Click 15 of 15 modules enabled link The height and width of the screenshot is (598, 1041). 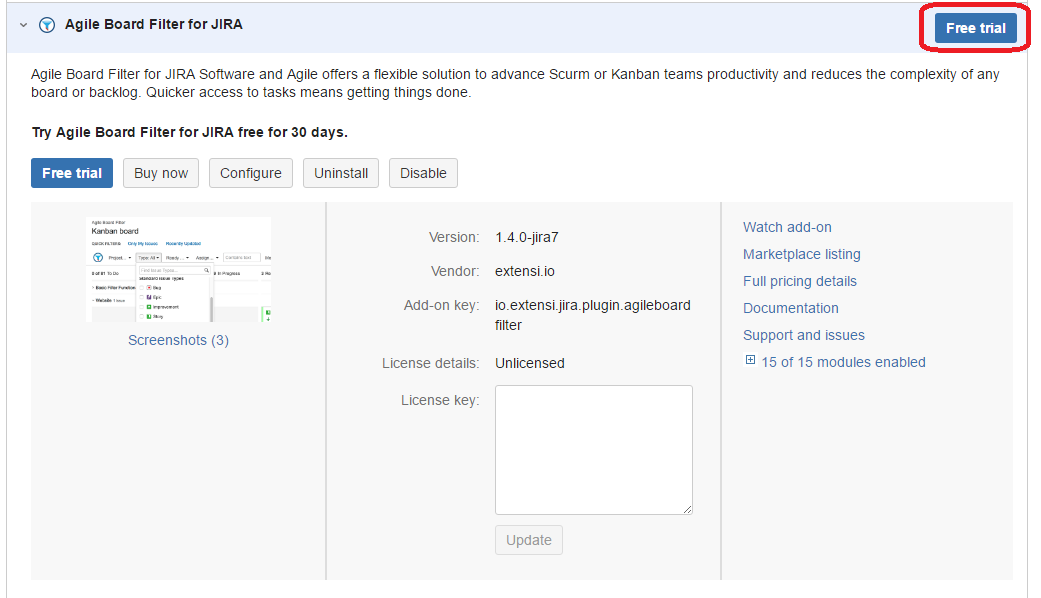point(843,362)
